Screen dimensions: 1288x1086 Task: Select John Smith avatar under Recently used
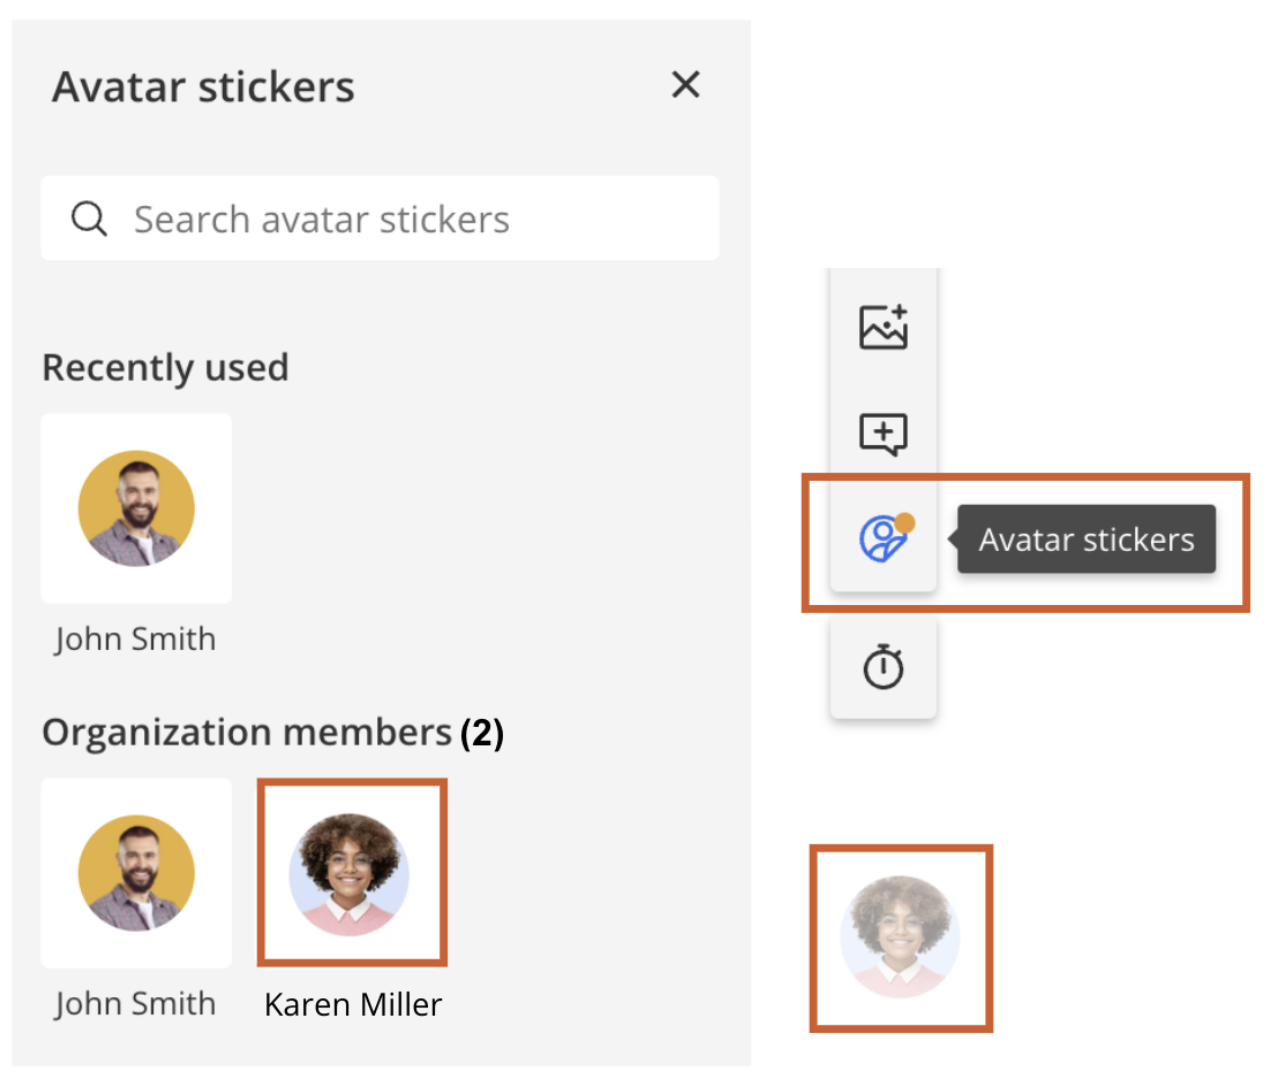point(136,508)
